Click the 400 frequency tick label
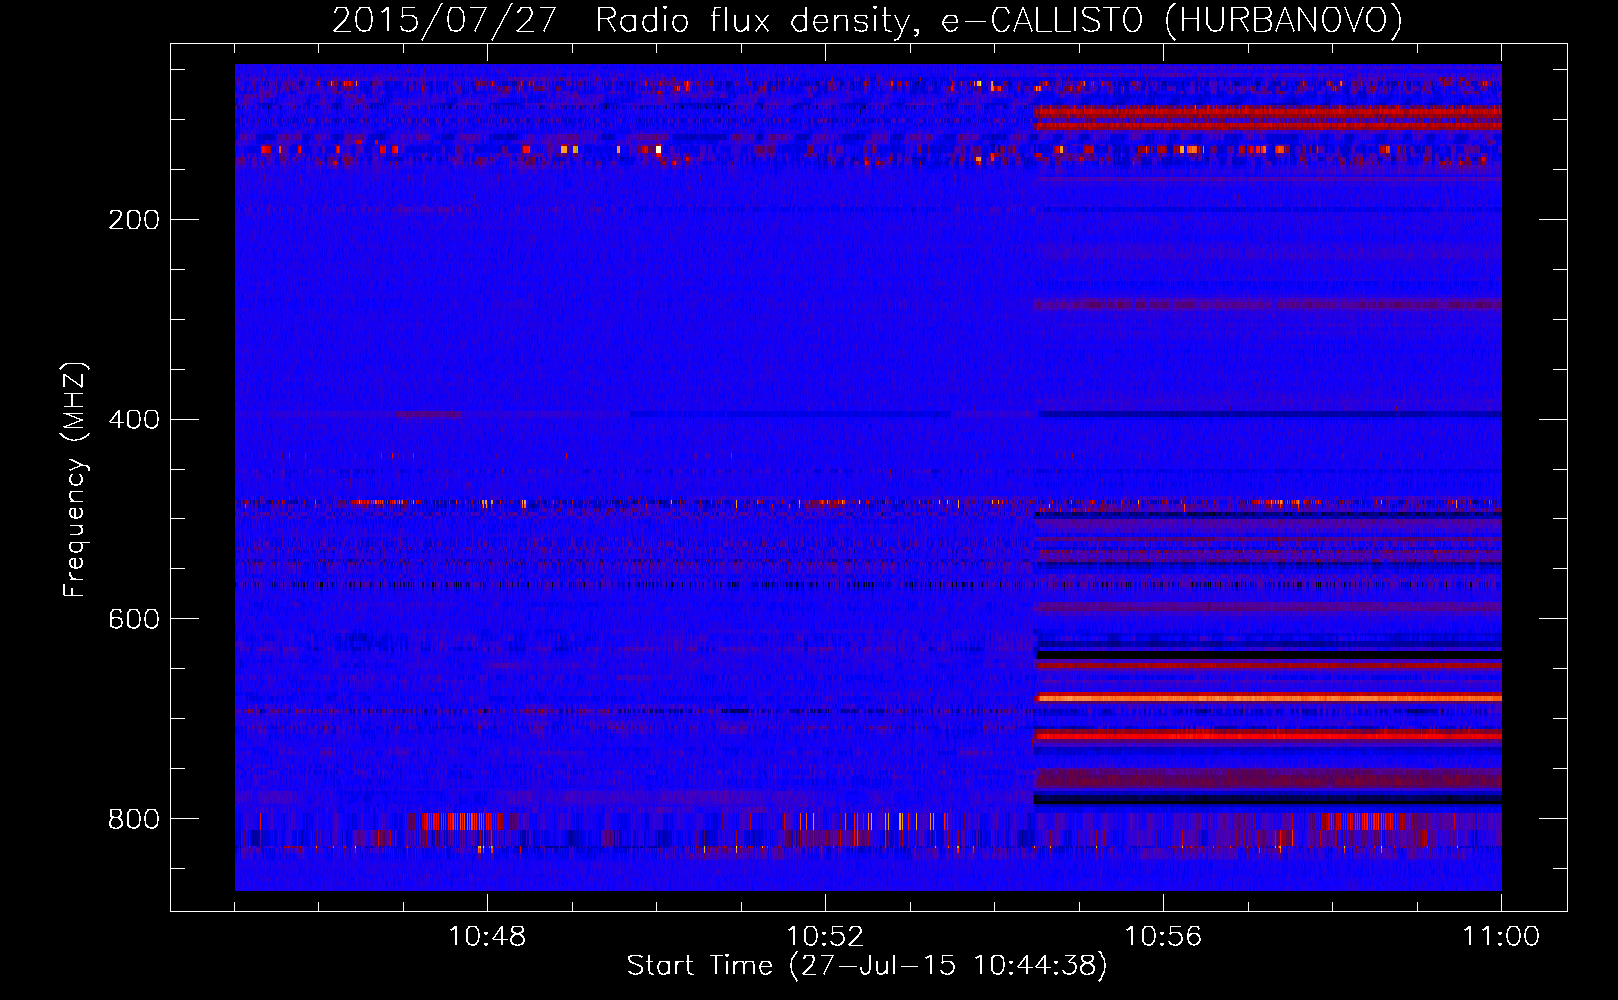 tap(133, 420)
